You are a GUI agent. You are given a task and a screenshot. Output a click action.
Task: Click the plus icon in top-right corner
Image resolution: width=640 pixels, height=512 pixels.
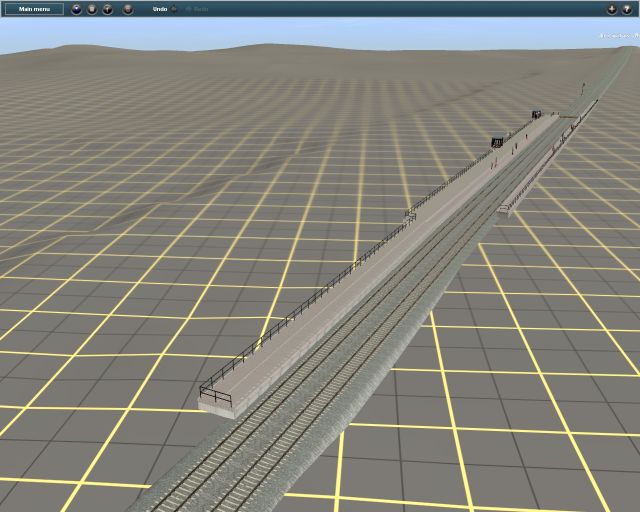pos(612,9)
